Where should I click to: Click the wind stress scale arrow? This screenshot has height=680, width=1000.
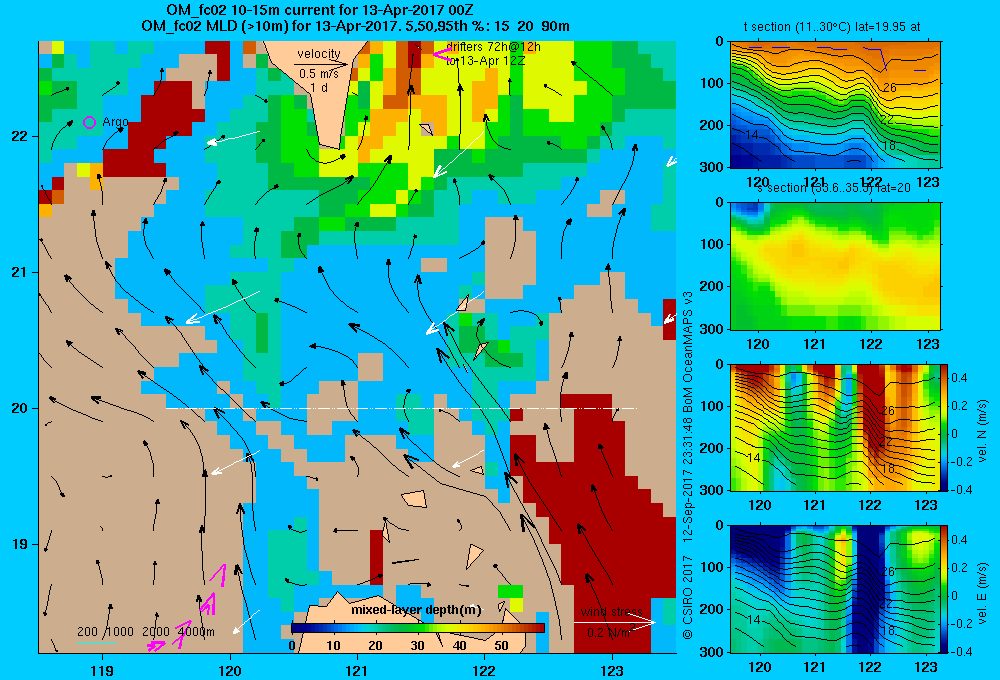pos(614,622)
